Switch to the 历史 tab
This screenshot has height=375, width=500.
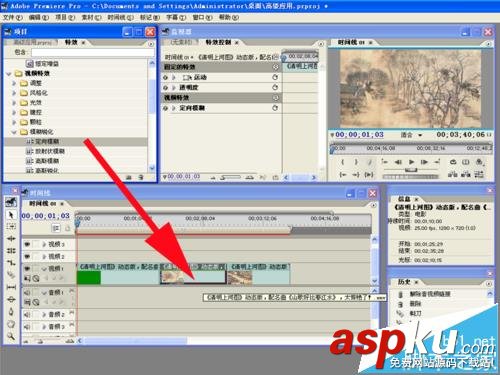(404, 282)
